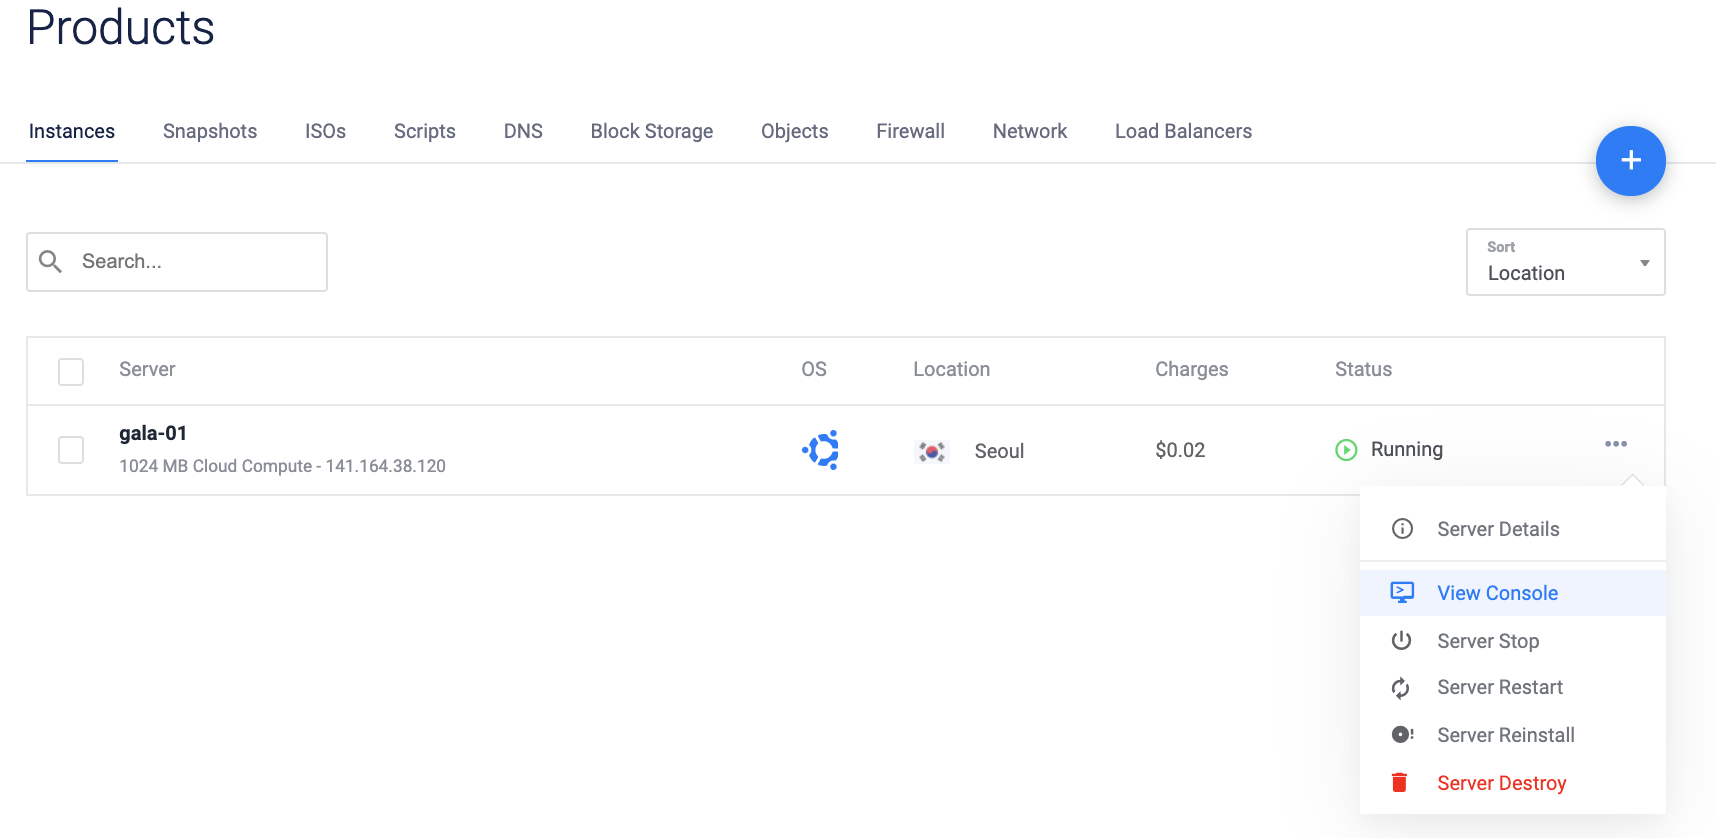Viewport: 1716px width, 838px height.
Task: Click the Server Reinstall disc icon
Action: pyautogui.click(x=1402, y=735)
